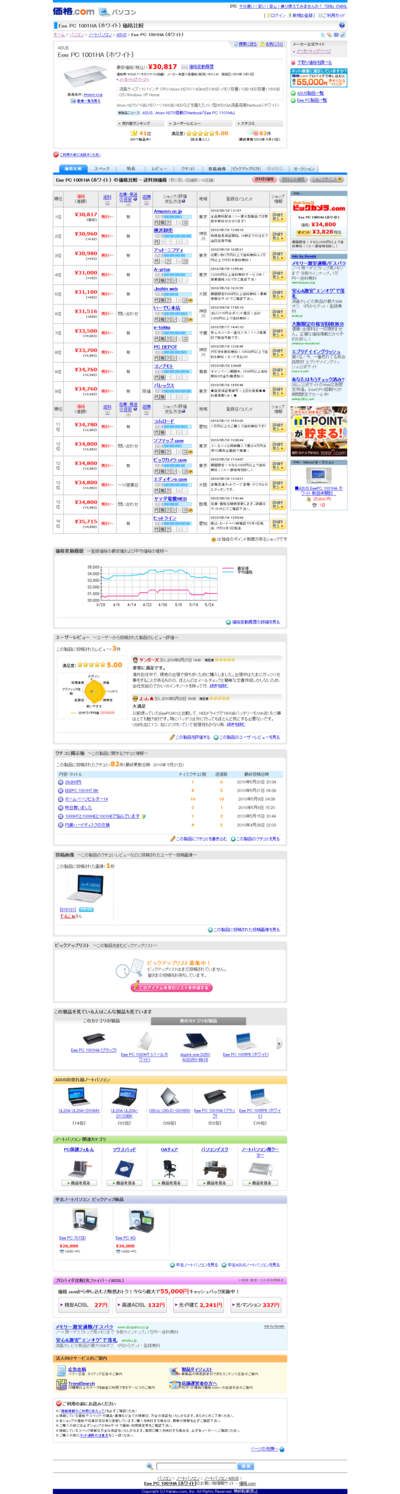400x1494 pixels.
Task: Click the shop page button in the Amazon.co.jp row
Action: pos(278,215)
